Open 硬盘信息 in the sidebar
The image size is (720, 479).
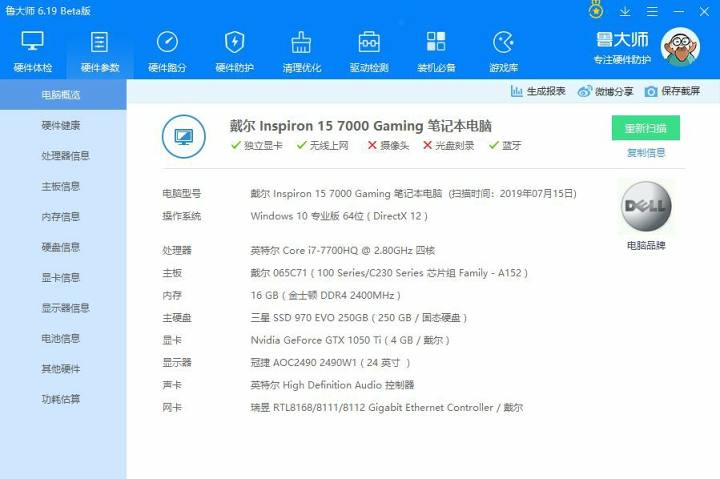61,247
